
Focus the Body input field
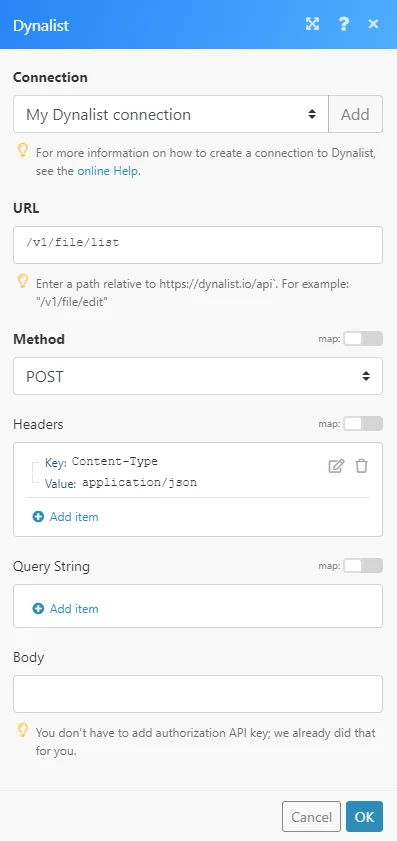coord(198,694)
